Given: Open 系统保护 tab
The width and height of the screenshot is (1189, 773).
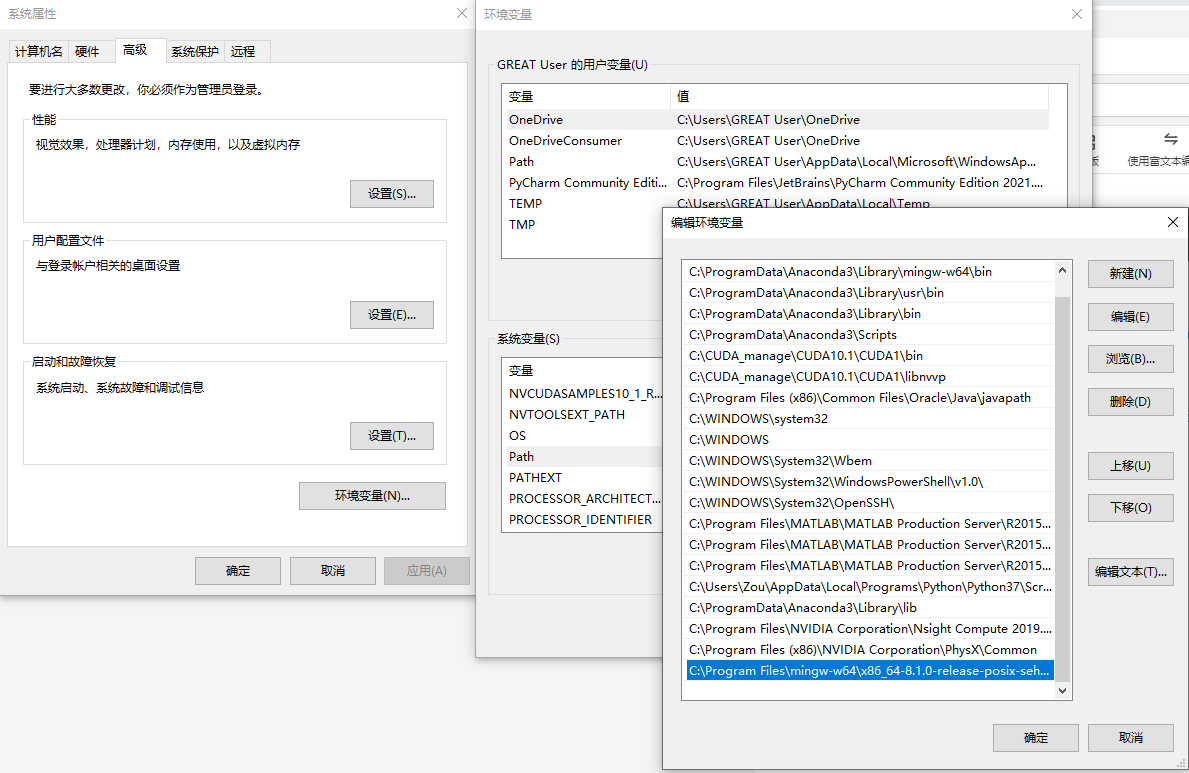Looking at the screenshot, I should 194,51.
